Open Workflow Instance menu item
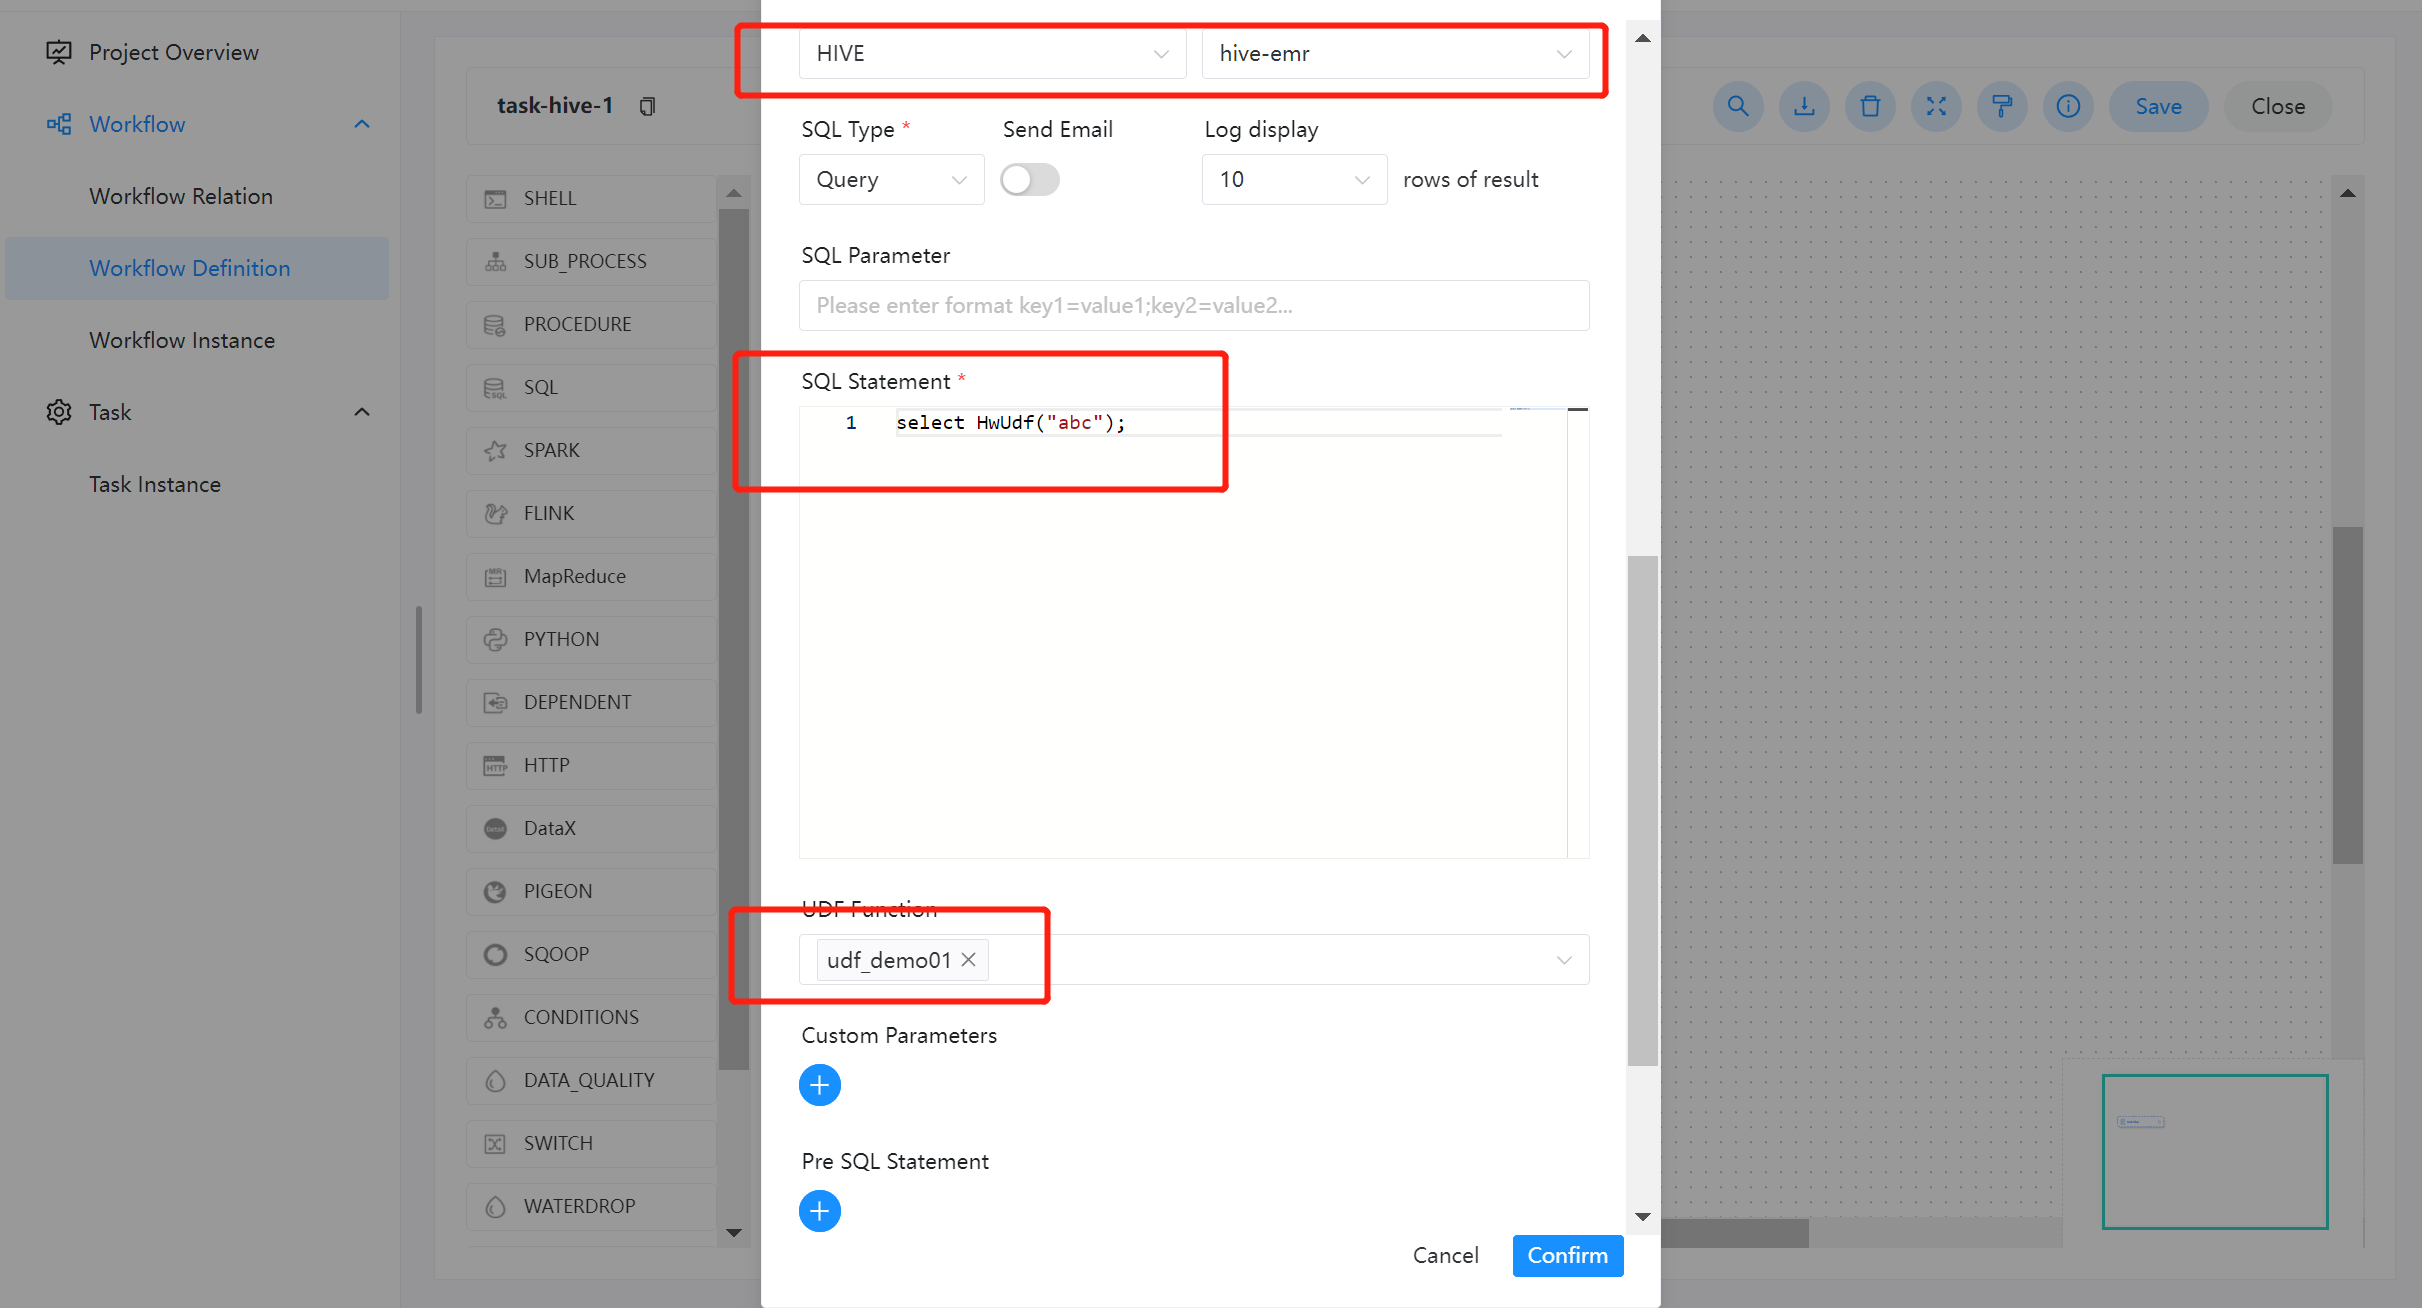 coord(182,340)
